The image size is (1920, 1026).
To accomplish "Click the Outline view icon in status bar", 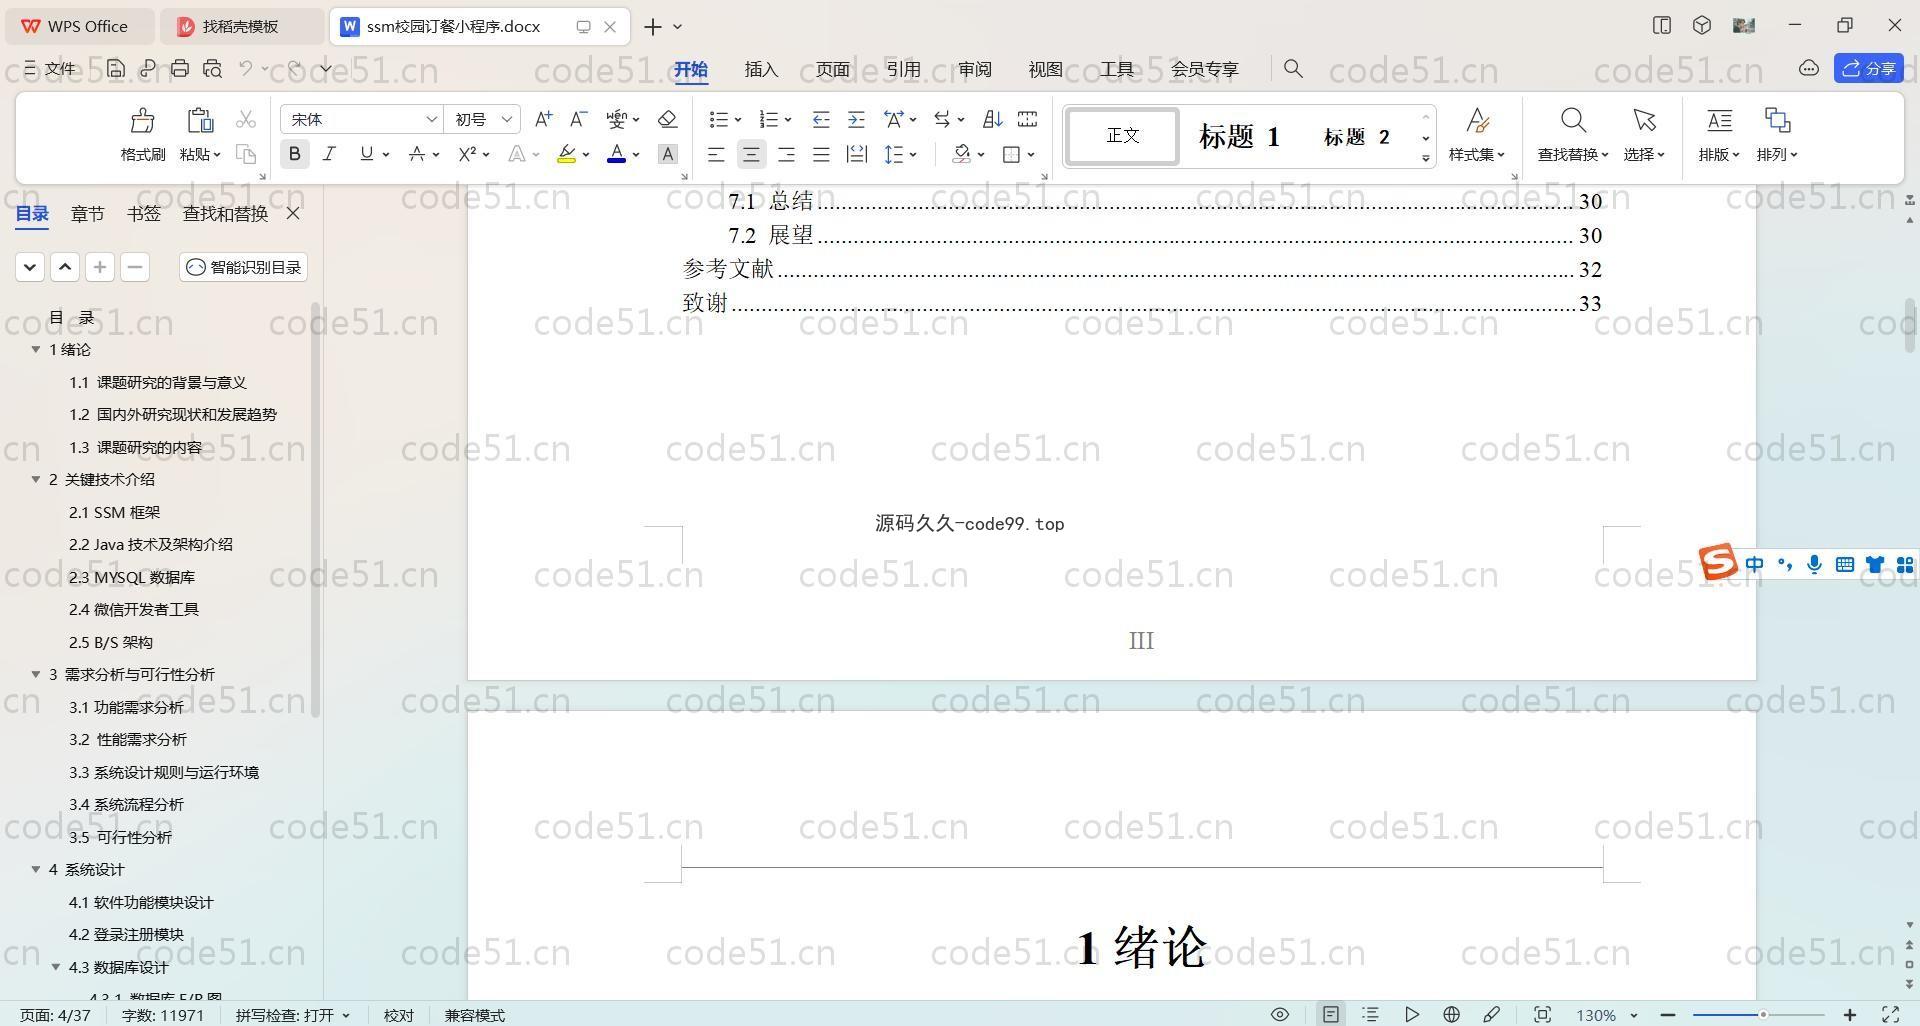I will pos(1371,1014).
